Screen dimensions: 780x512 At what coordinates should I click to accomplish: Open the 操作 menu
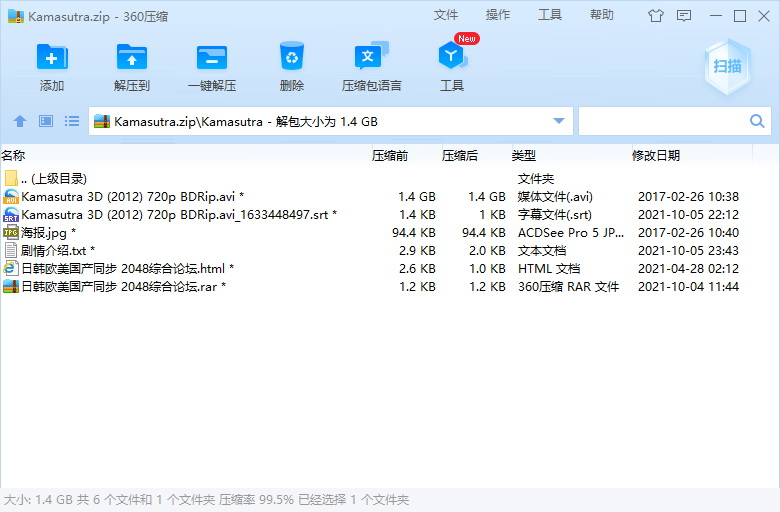click(x=497, y=15)
